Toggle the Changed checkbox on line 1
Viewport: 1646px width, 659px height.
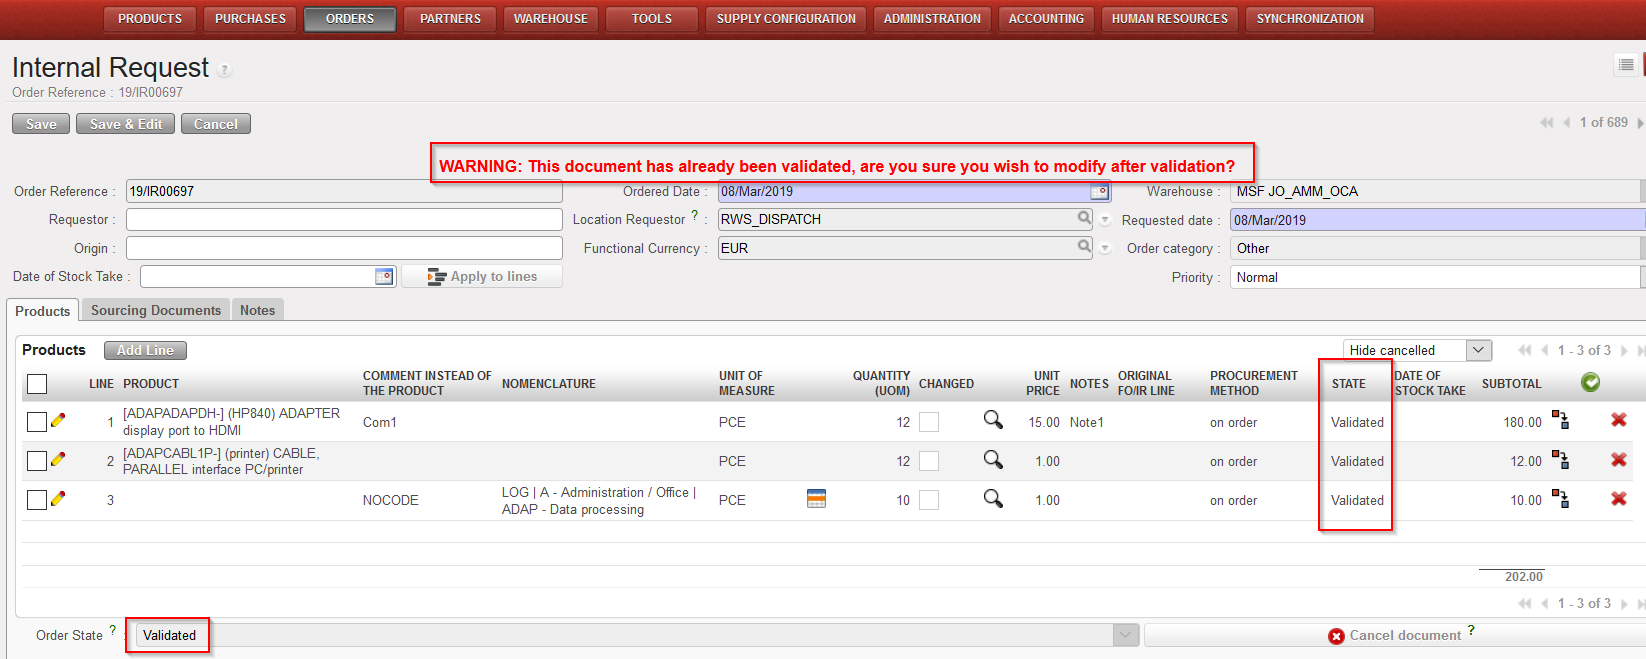click(x=929, y=422)
